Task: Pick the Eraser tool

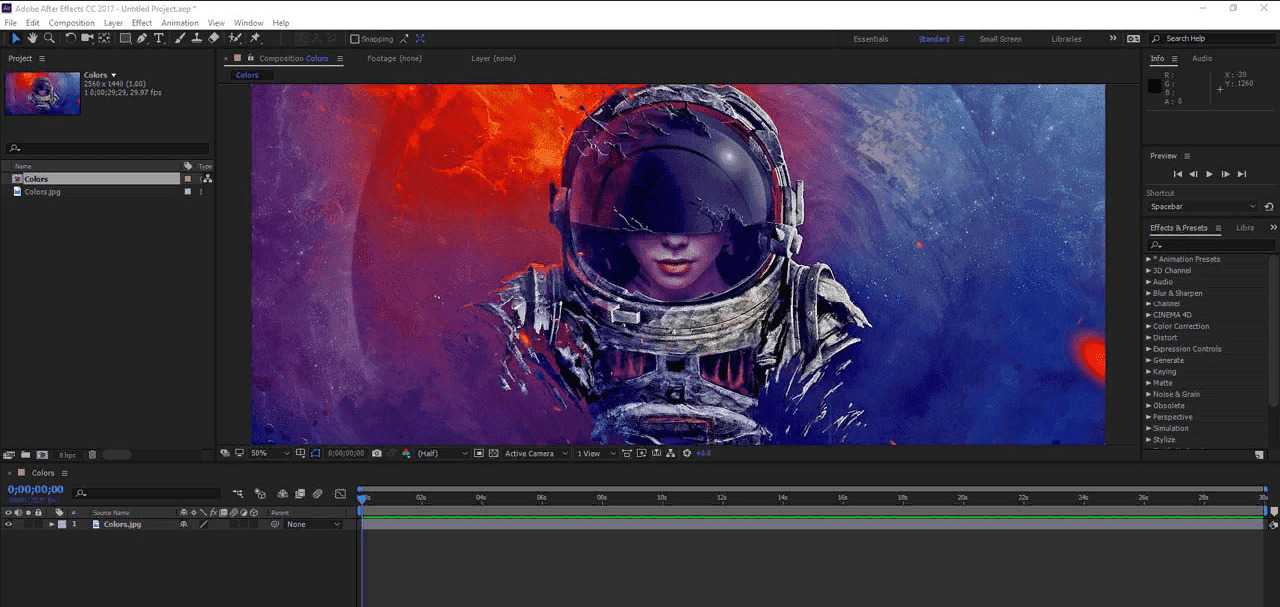Action: point(214,38)
